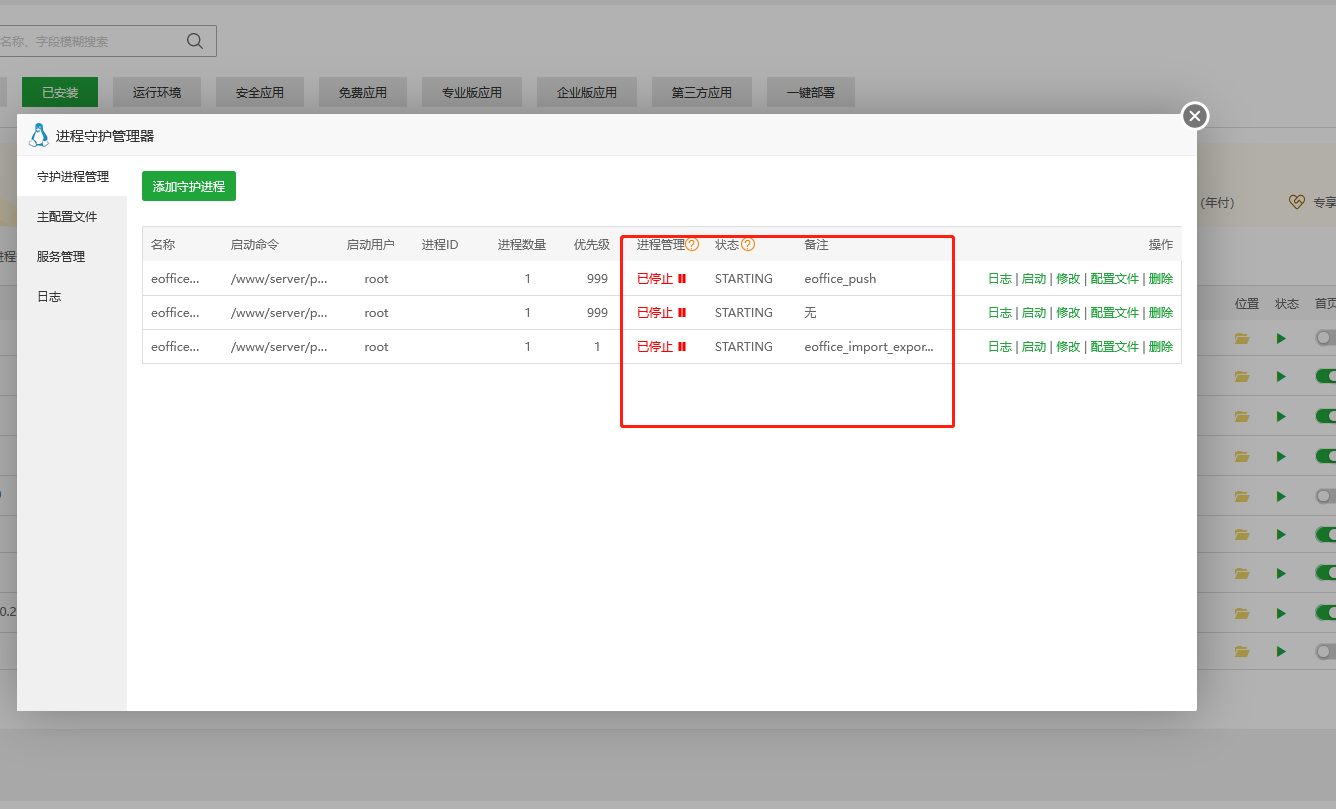Switch to the 运行环境 tab
1336x809 pixels.
(x=157, y=92)
